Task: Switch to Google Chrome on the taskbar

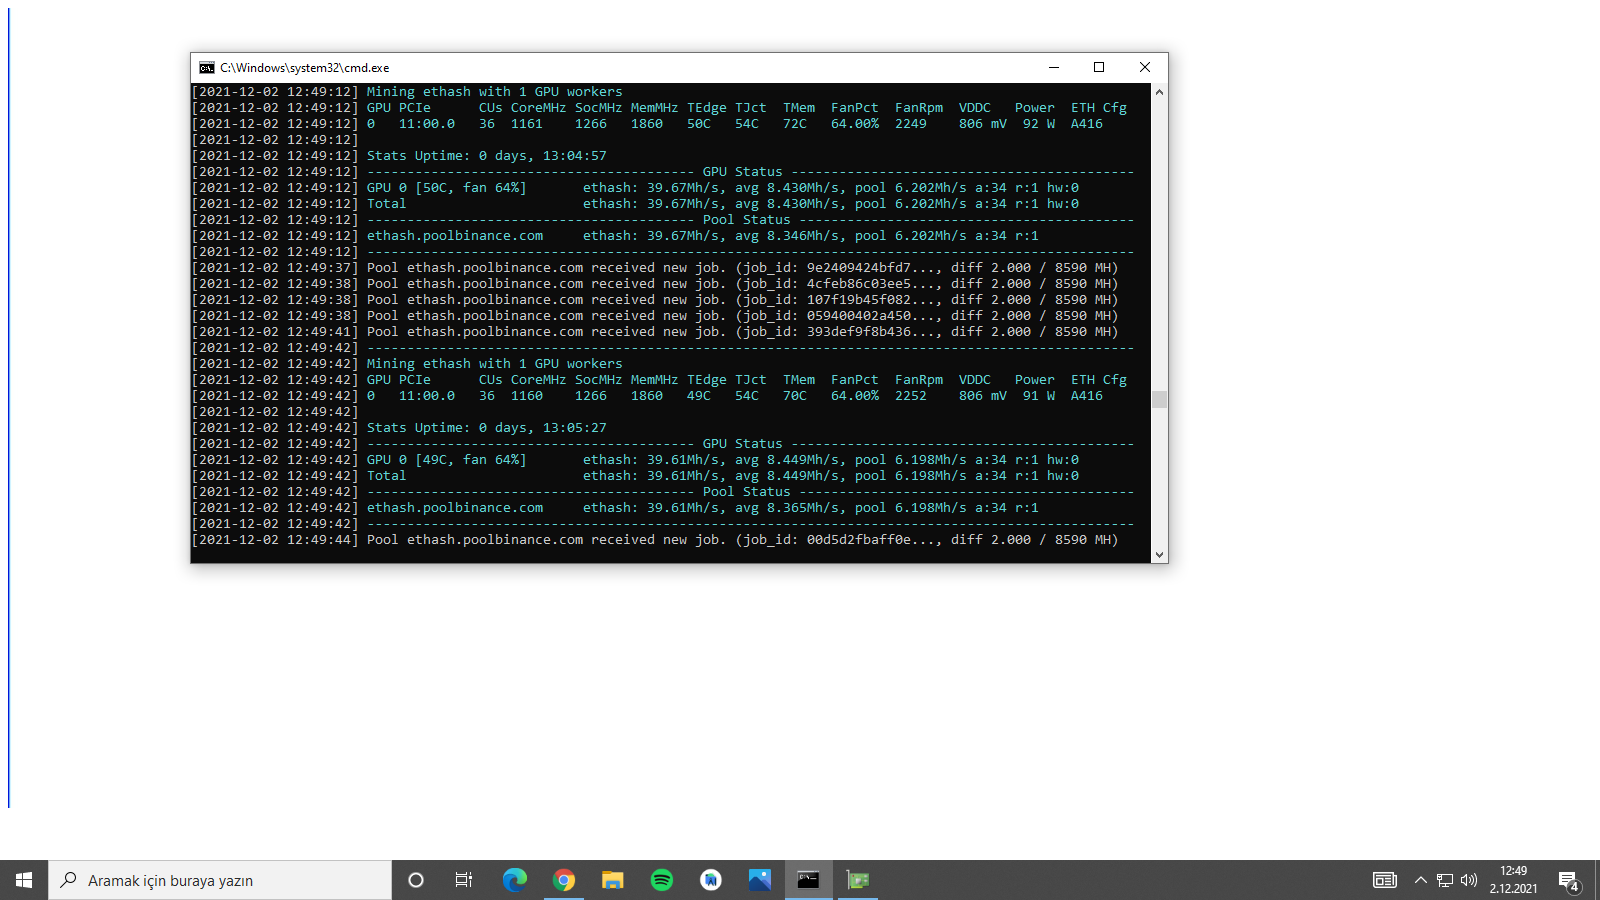Action: click(564, 880)
